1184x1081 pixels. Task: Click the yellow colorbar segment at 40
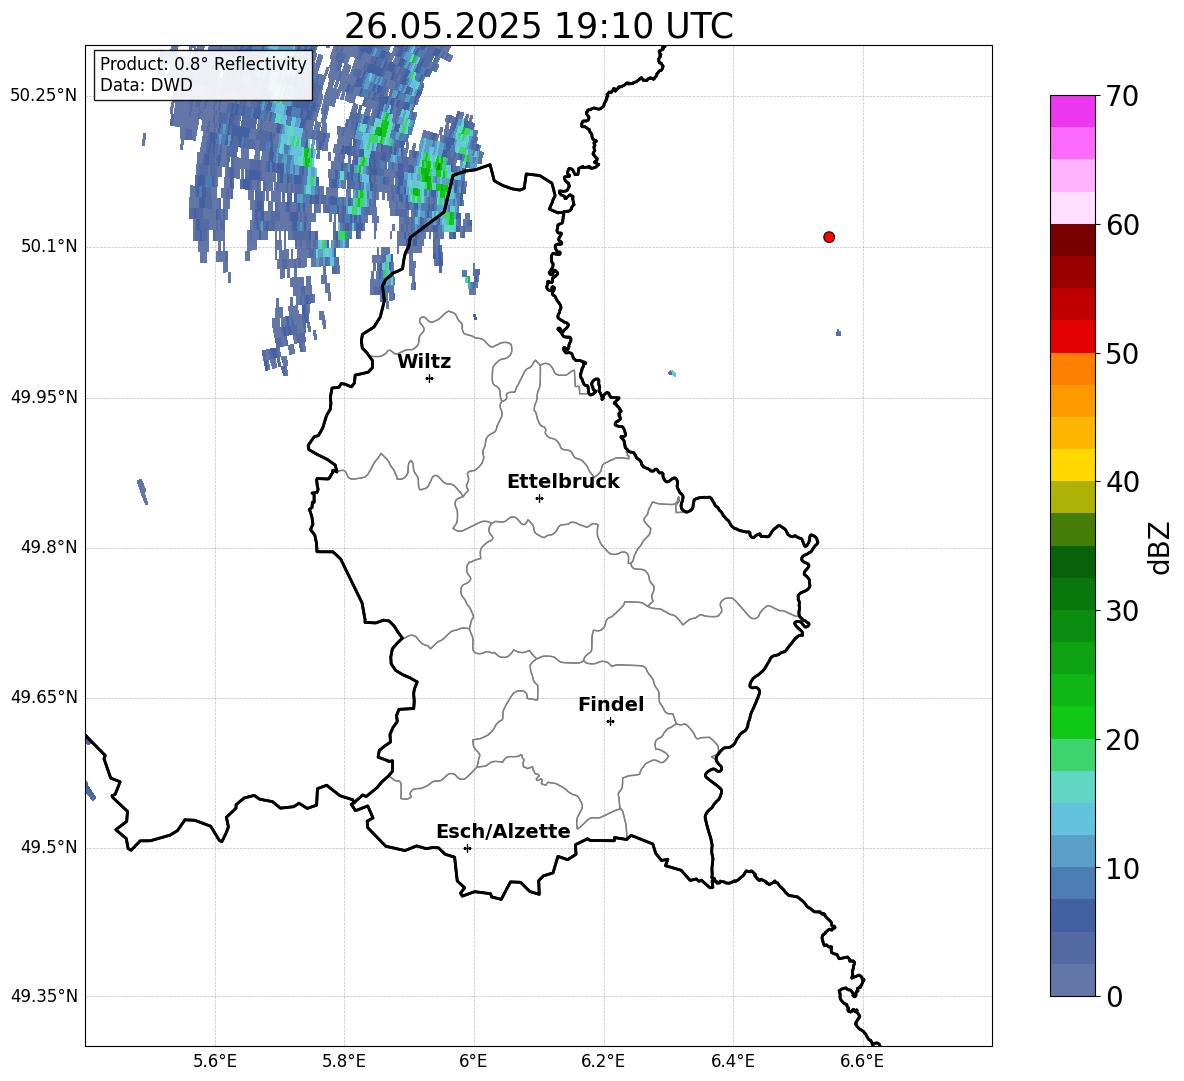(1073, 465)
